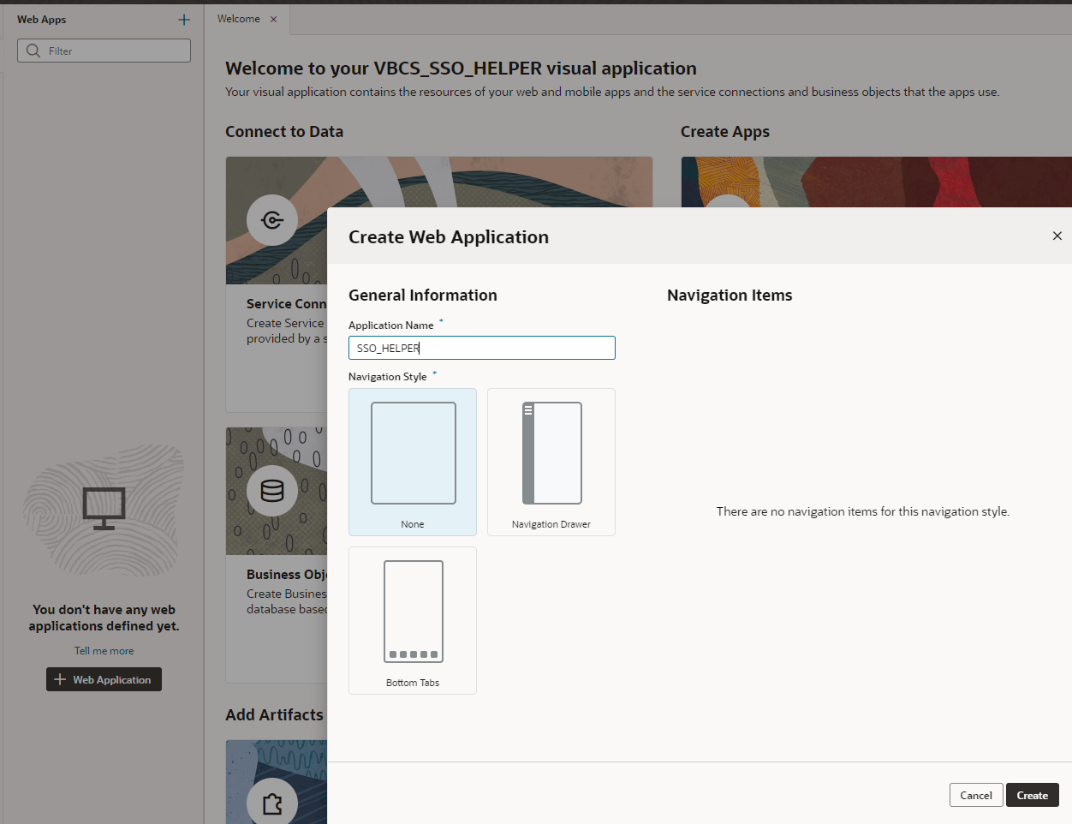The height and width of the screenshot is (824, 1072).
Task: Click the Web Apps panel header
Action: 42,20
